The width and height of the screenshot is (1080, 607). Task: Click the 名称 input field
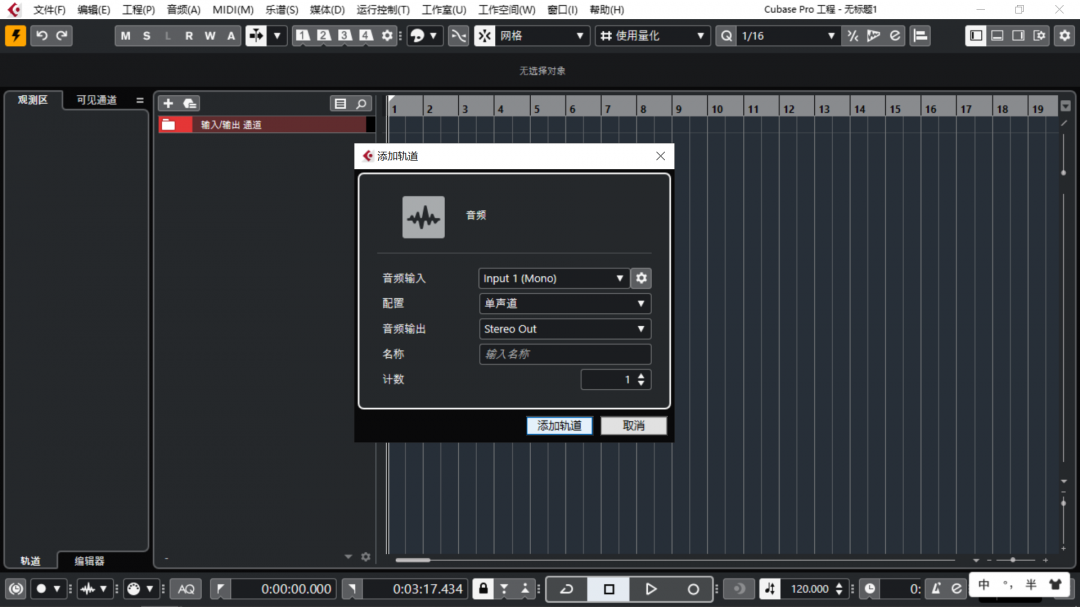[x=565, y=354]
